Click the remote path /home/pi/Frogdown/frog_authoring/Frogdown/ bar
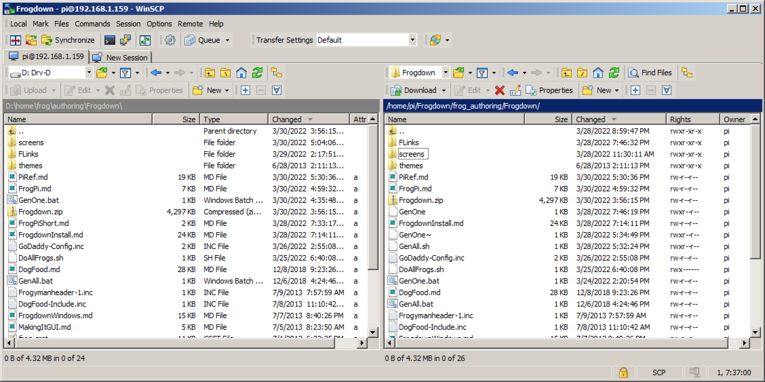The image size is (765, 382). tap(573, 106)
